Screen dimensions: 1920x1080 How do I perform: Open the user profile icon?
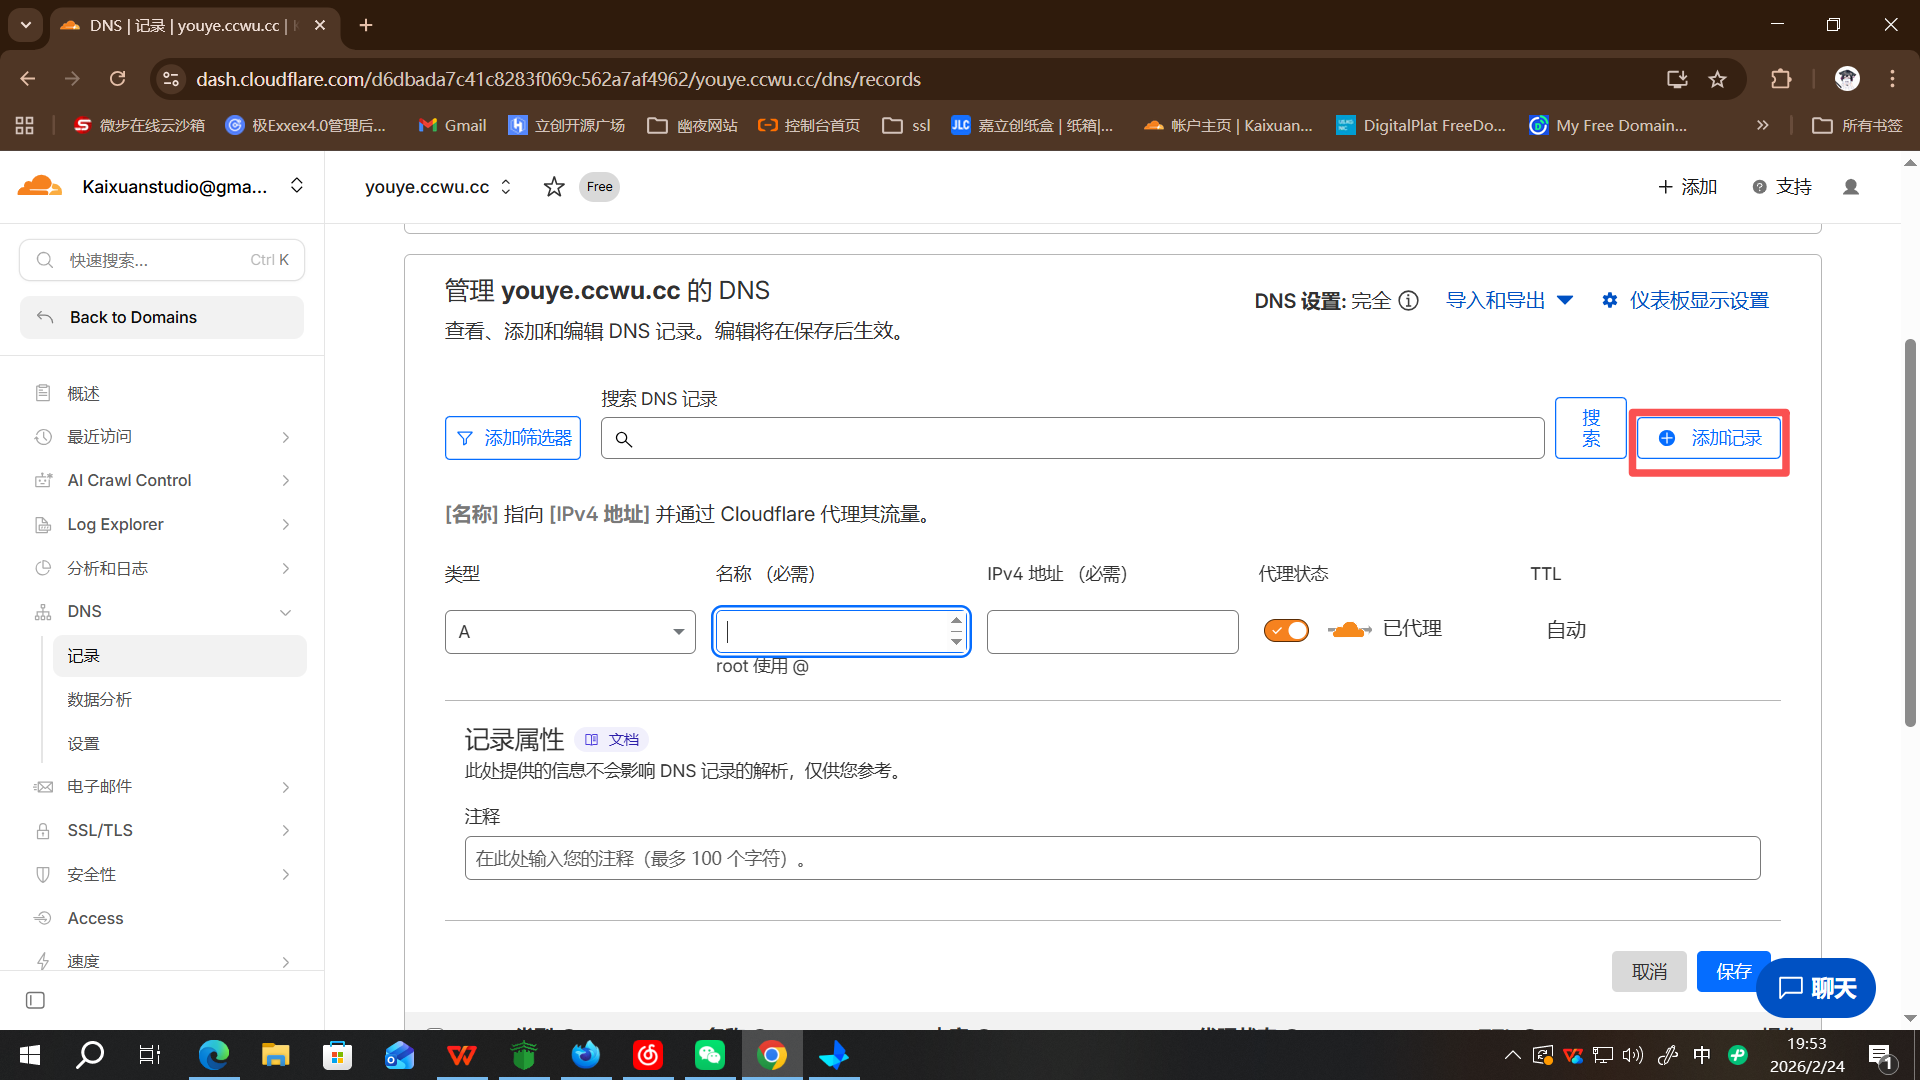click(1850, 187)
